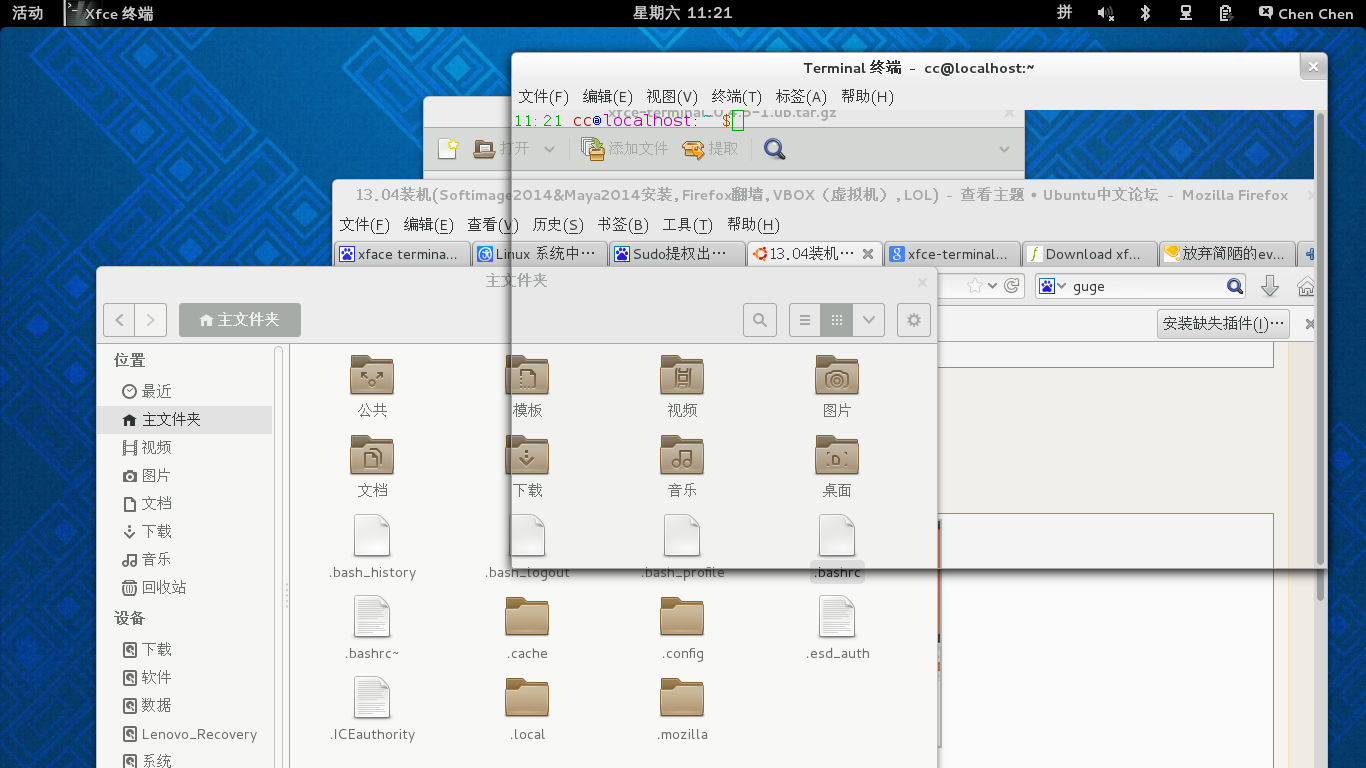
Task: Switch to Sudo提权出 Firefox tab
Action: coord(677,254)
